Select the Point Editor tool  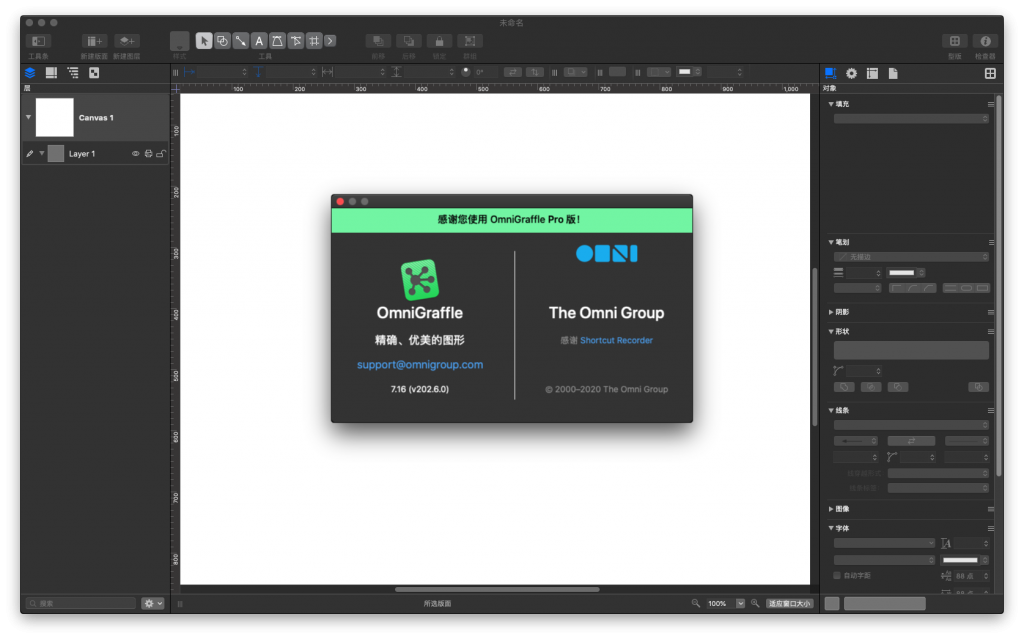(x=296, y=41)
